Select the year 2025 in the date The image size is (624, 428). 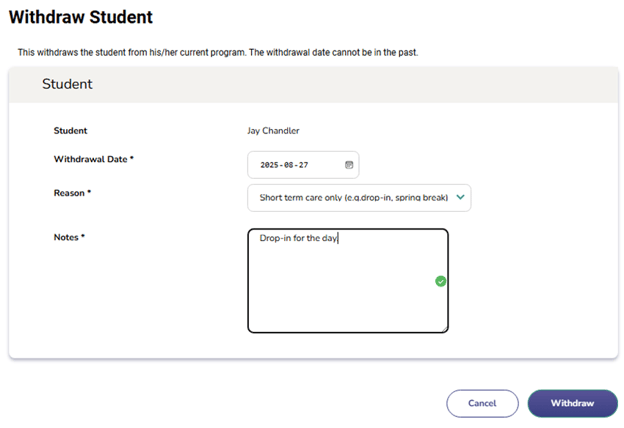click(268, 164)
